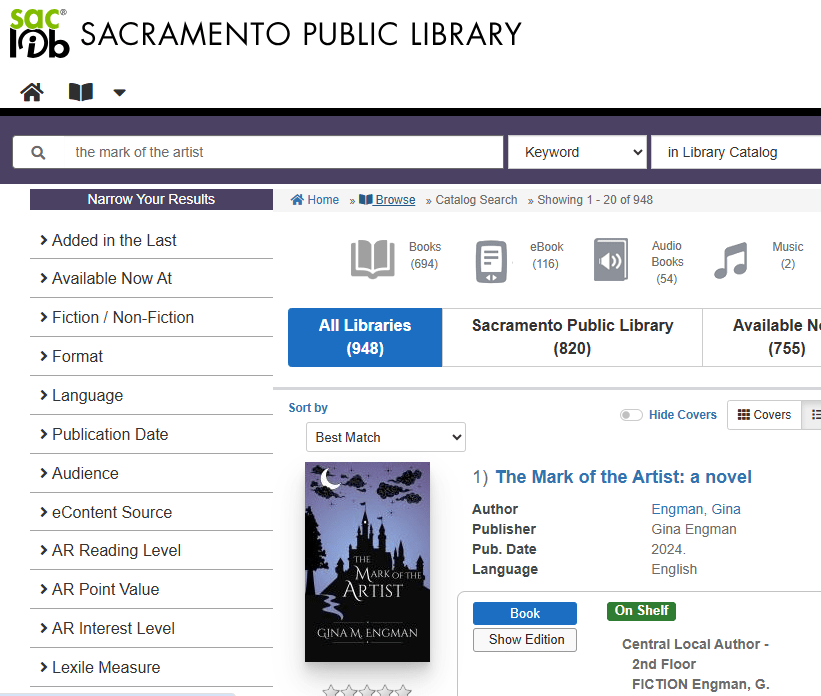Open the Best Match sort dropdown
The width and height of the screenshot is (821, 696).
[386, 437]
